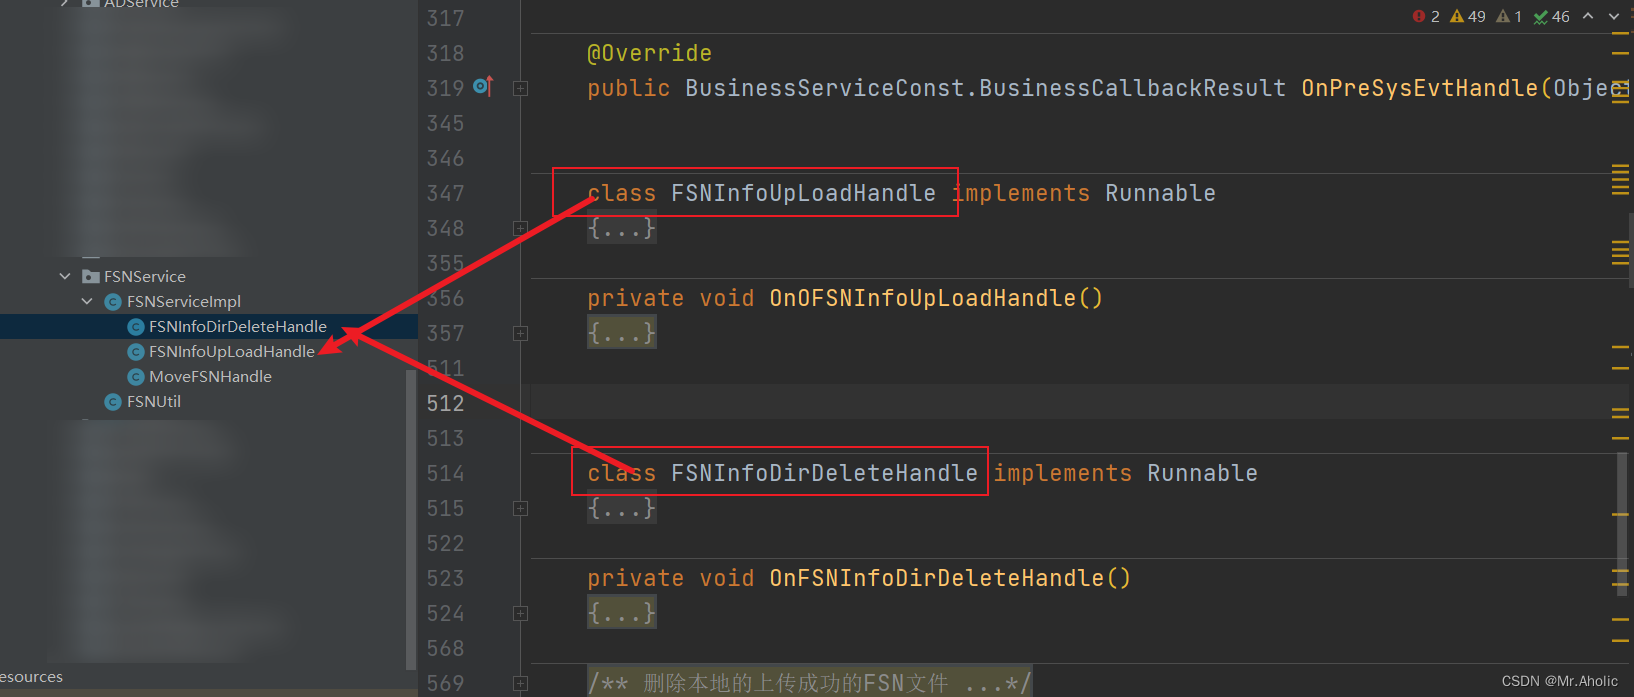The image size is (1634, 697).
Task: Click Runnable on line 347
Action: (1160, 193)
